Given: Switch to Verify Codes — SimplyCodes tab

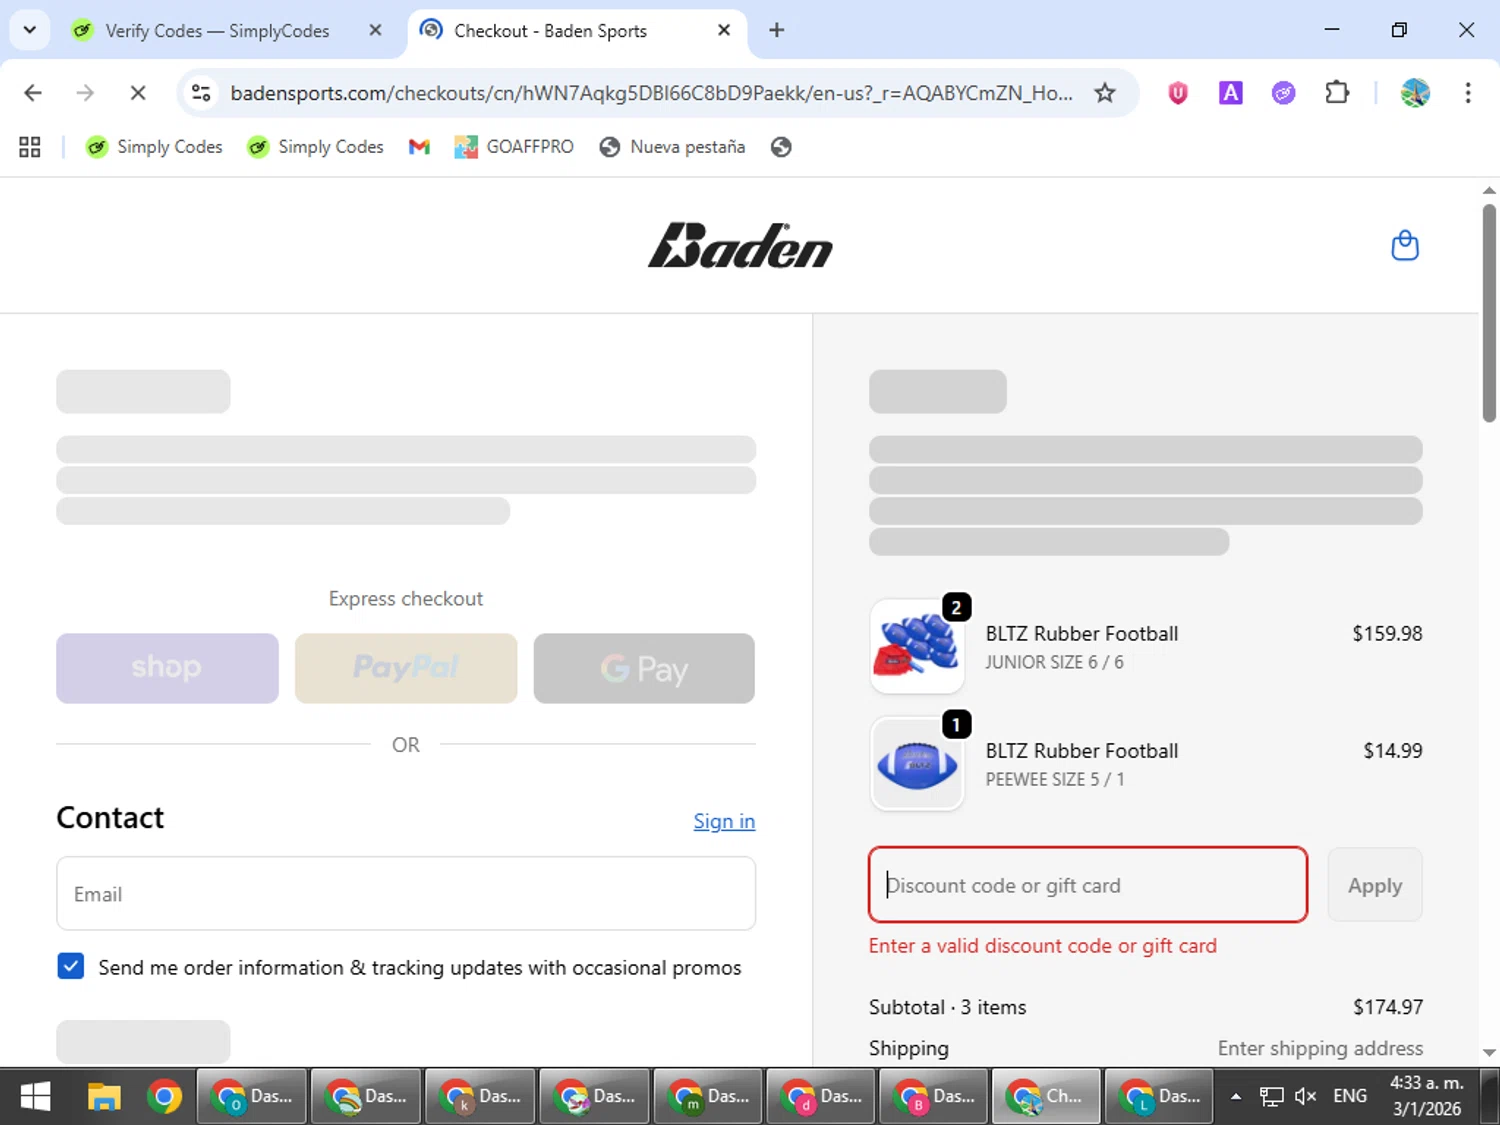Looking at the screenshot, I should (217, 31).
